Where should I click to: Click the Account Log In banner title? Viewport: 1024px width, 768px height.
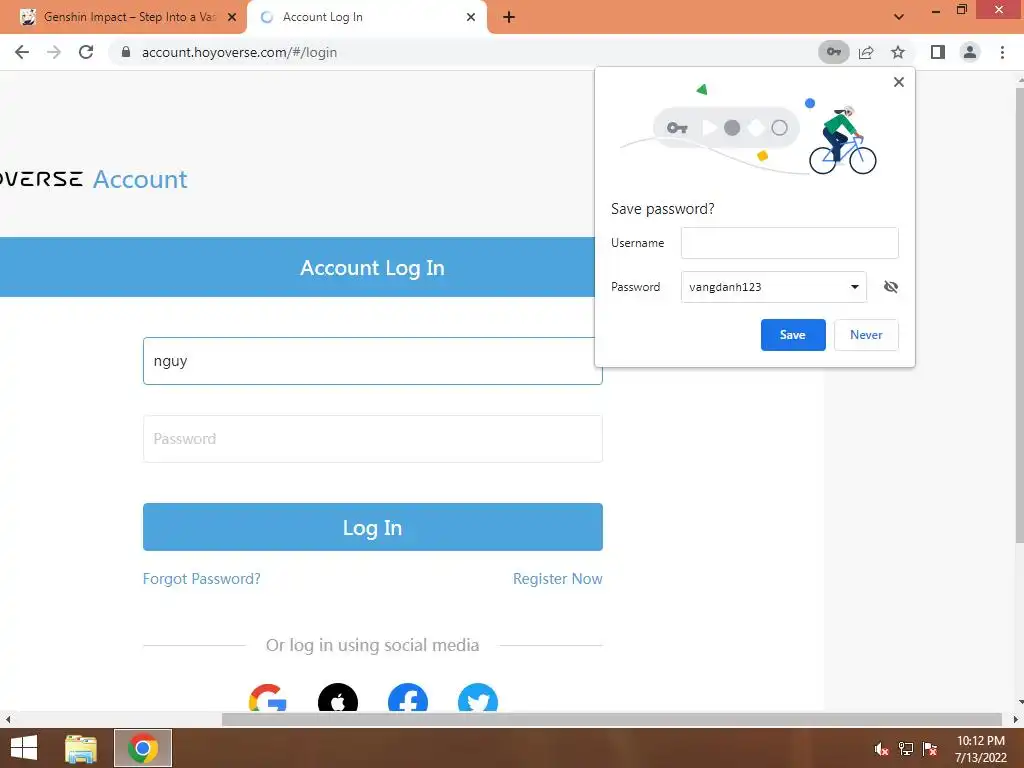point(372,268)
